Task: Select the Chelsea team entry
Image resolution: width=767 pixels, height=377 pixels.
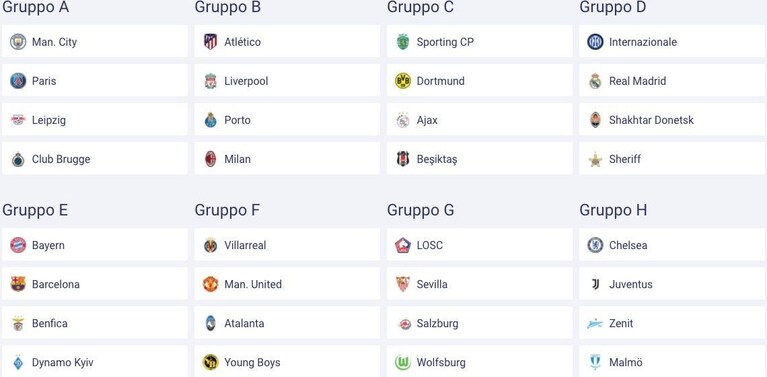Action: (672, 245)
